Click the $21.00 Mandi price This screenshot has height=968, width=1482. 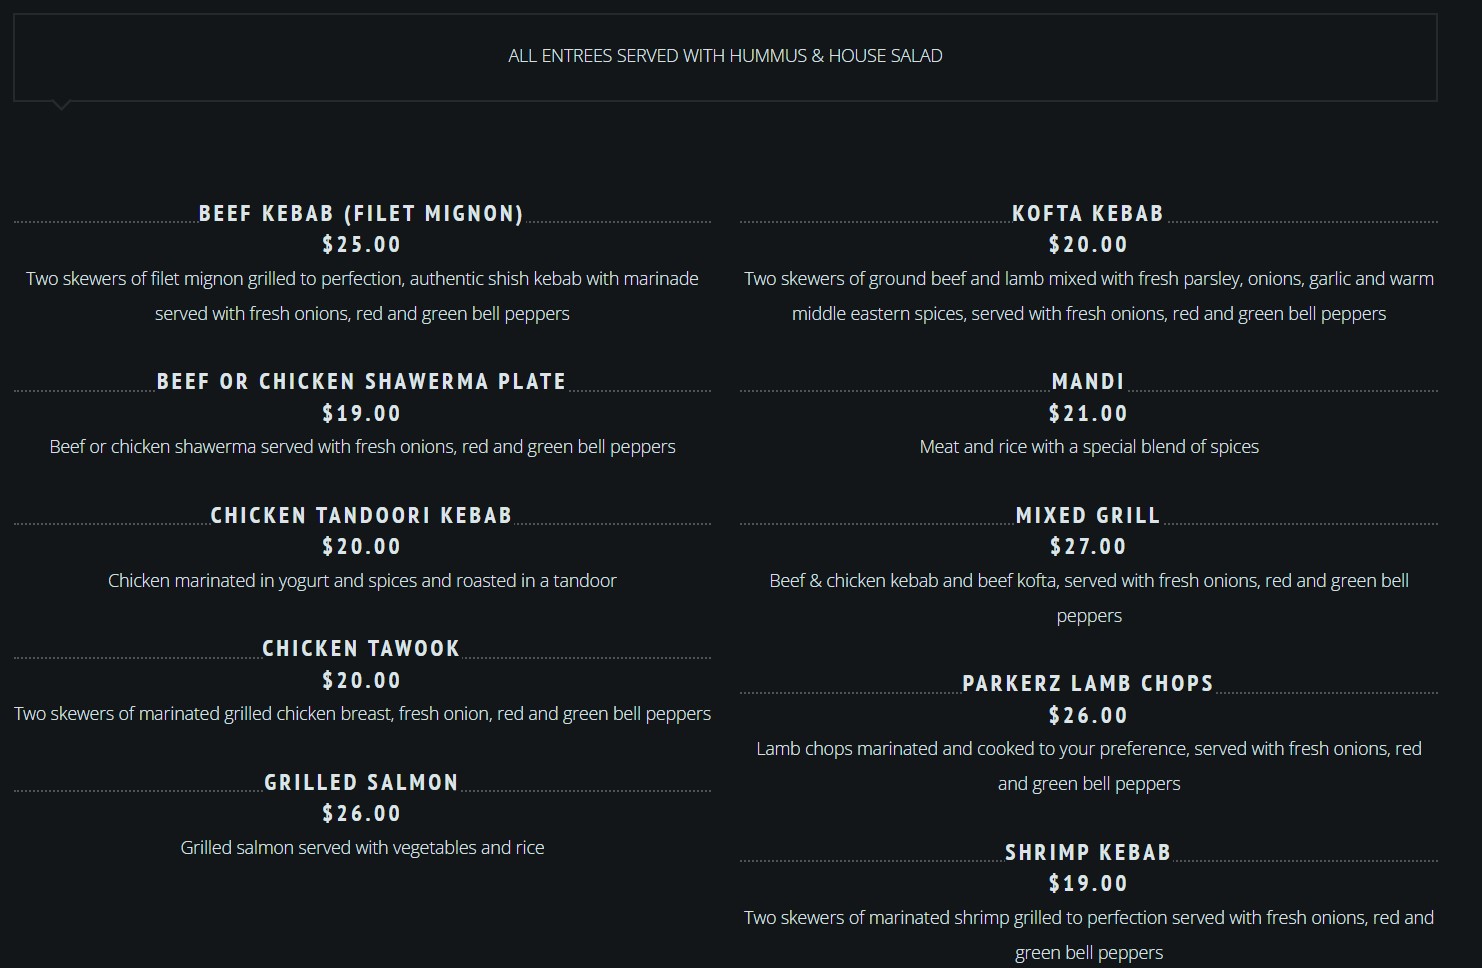[1088, 414]
